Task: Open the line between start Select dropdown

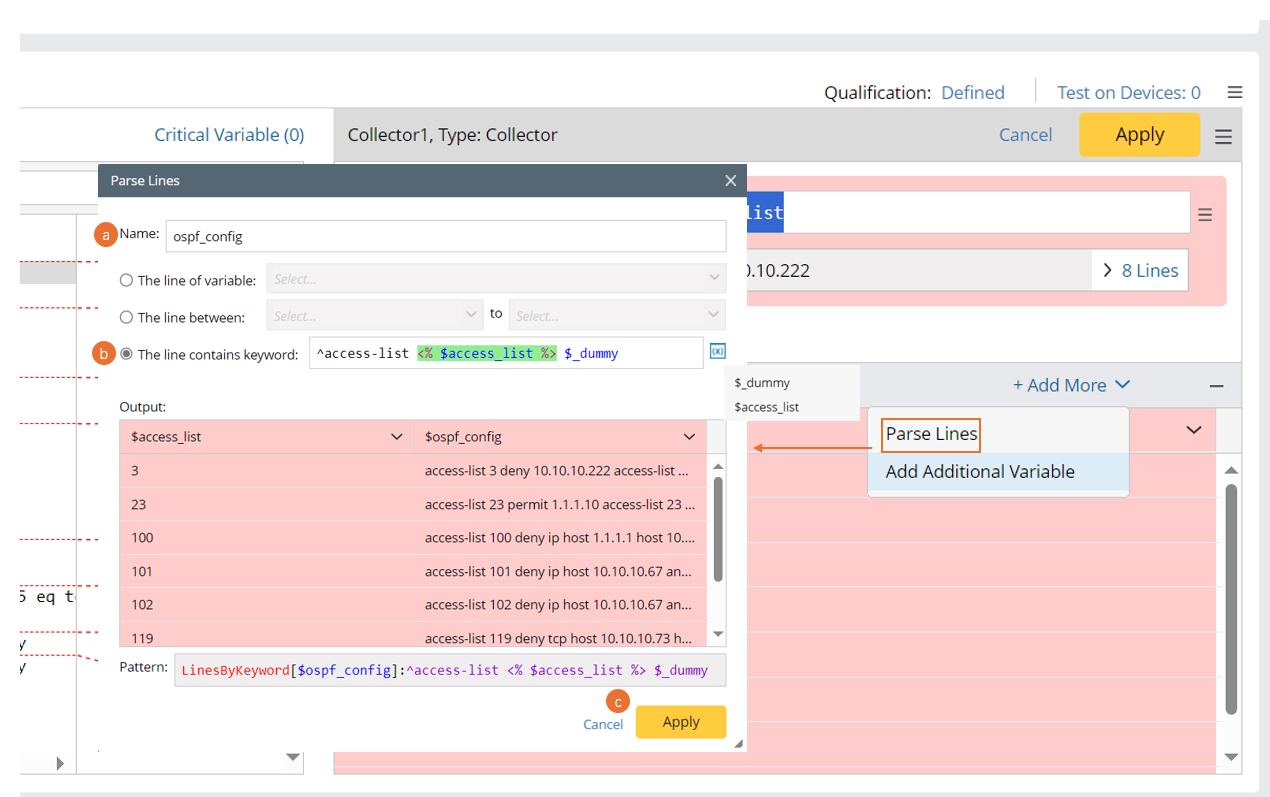Action: tap(376, 315)
